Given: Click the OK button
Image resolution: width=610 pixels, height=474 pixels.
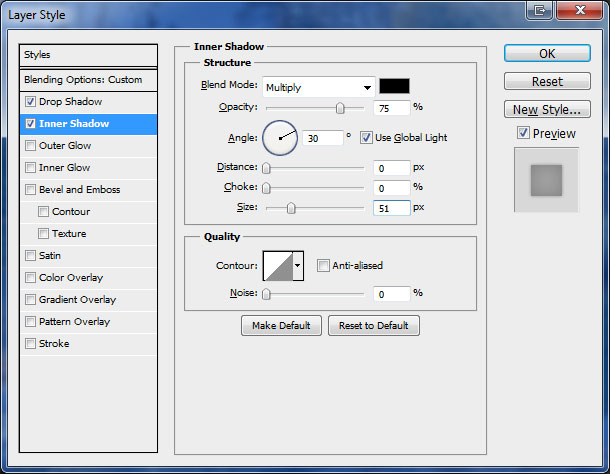Looking at the screenshot, I should pos(546,54).
